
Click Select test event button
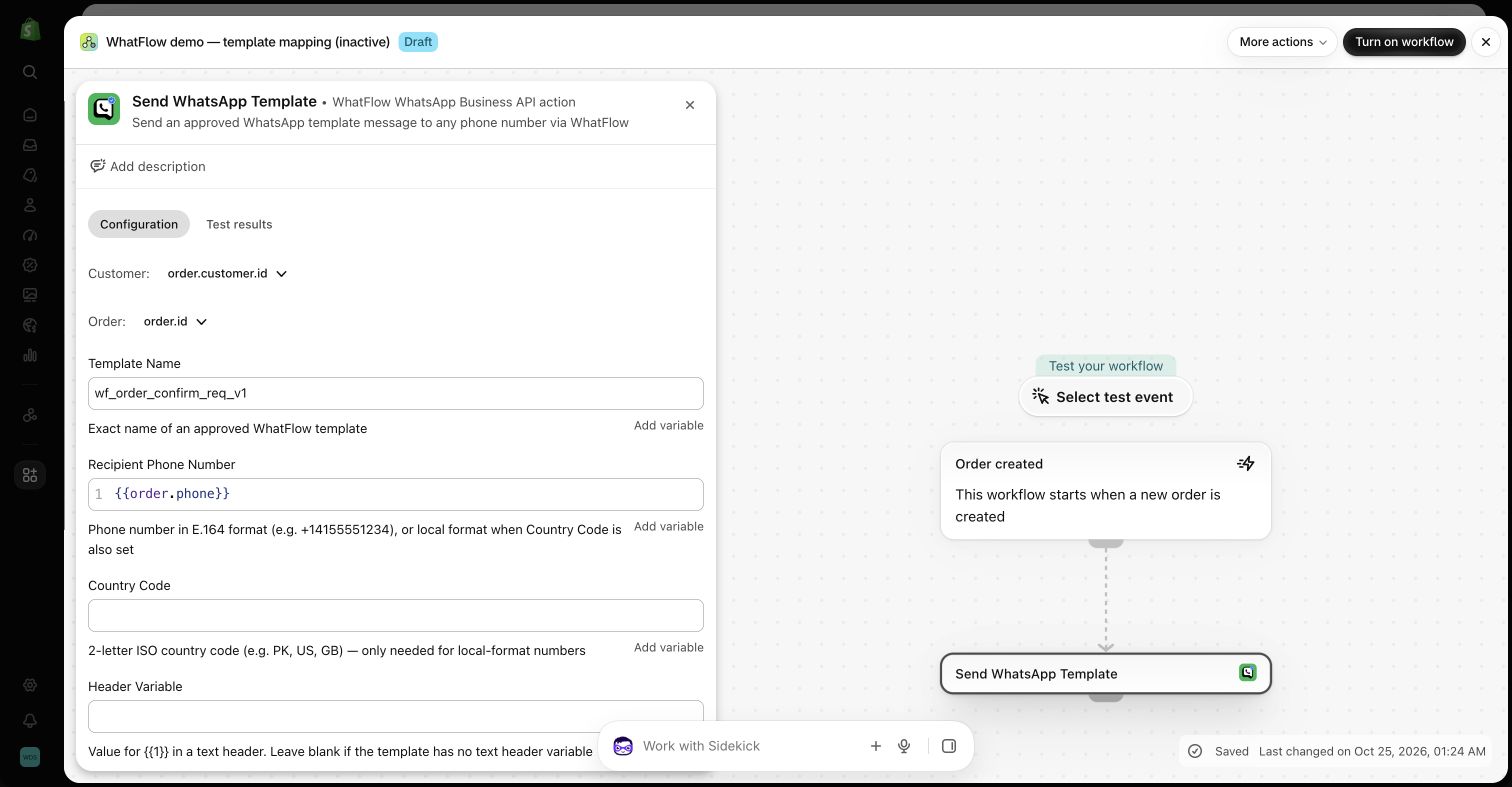1105,397
